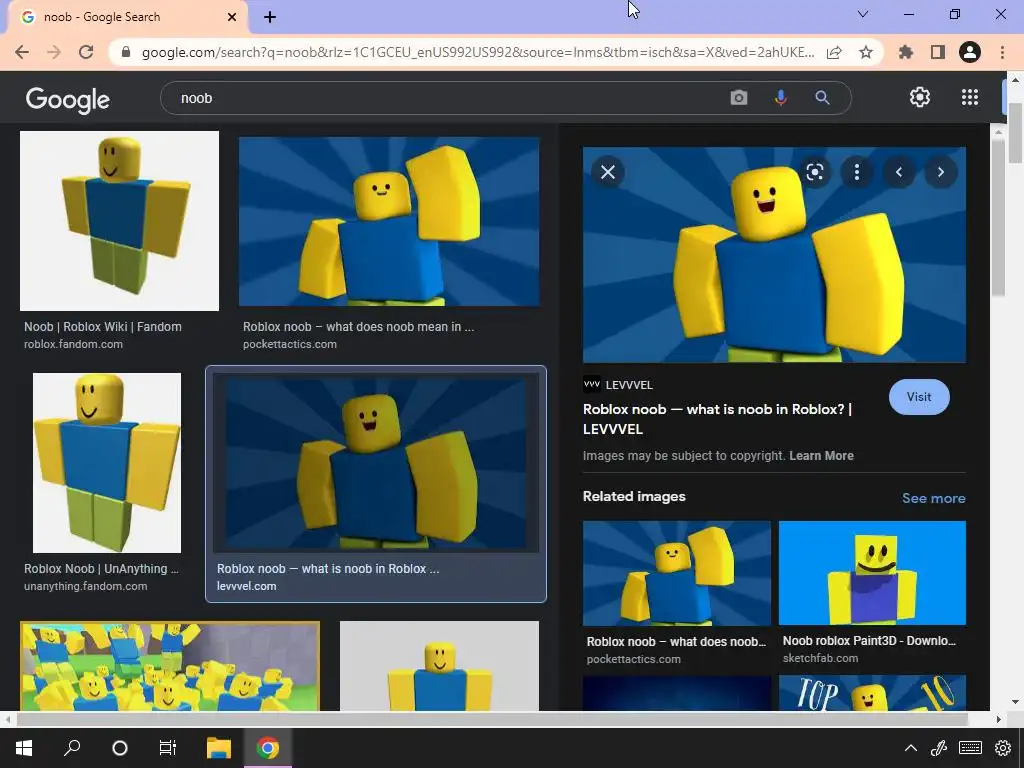The width and height of the screenshot is (1024, 768).
Task: Click the Chrome forward arrow
Action: tap(54, 52)
